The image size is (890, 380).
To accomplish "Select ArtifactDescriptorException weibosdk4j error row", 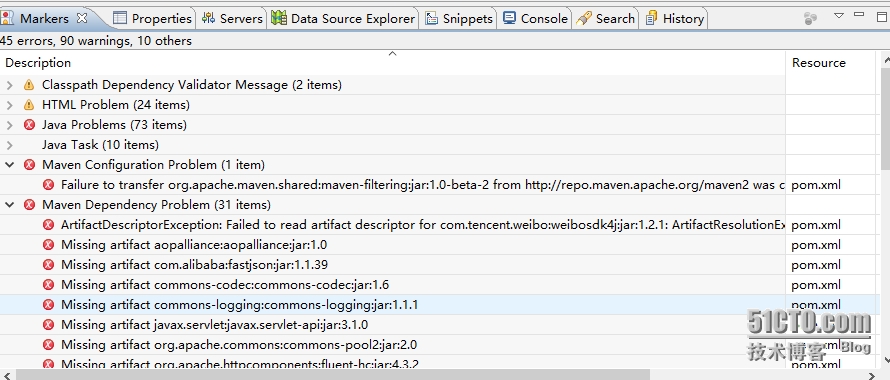I will coord(423,225).
